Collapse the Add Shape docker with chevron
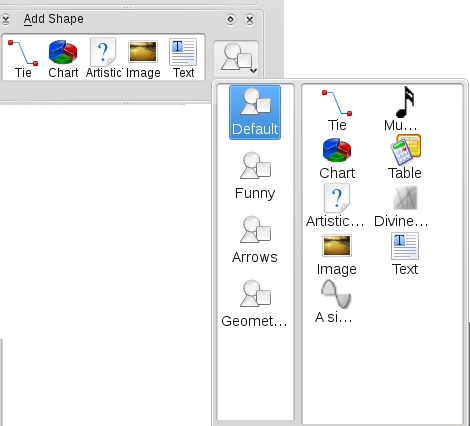This screenshot has width=470, height=426. (x=5, y=19)
